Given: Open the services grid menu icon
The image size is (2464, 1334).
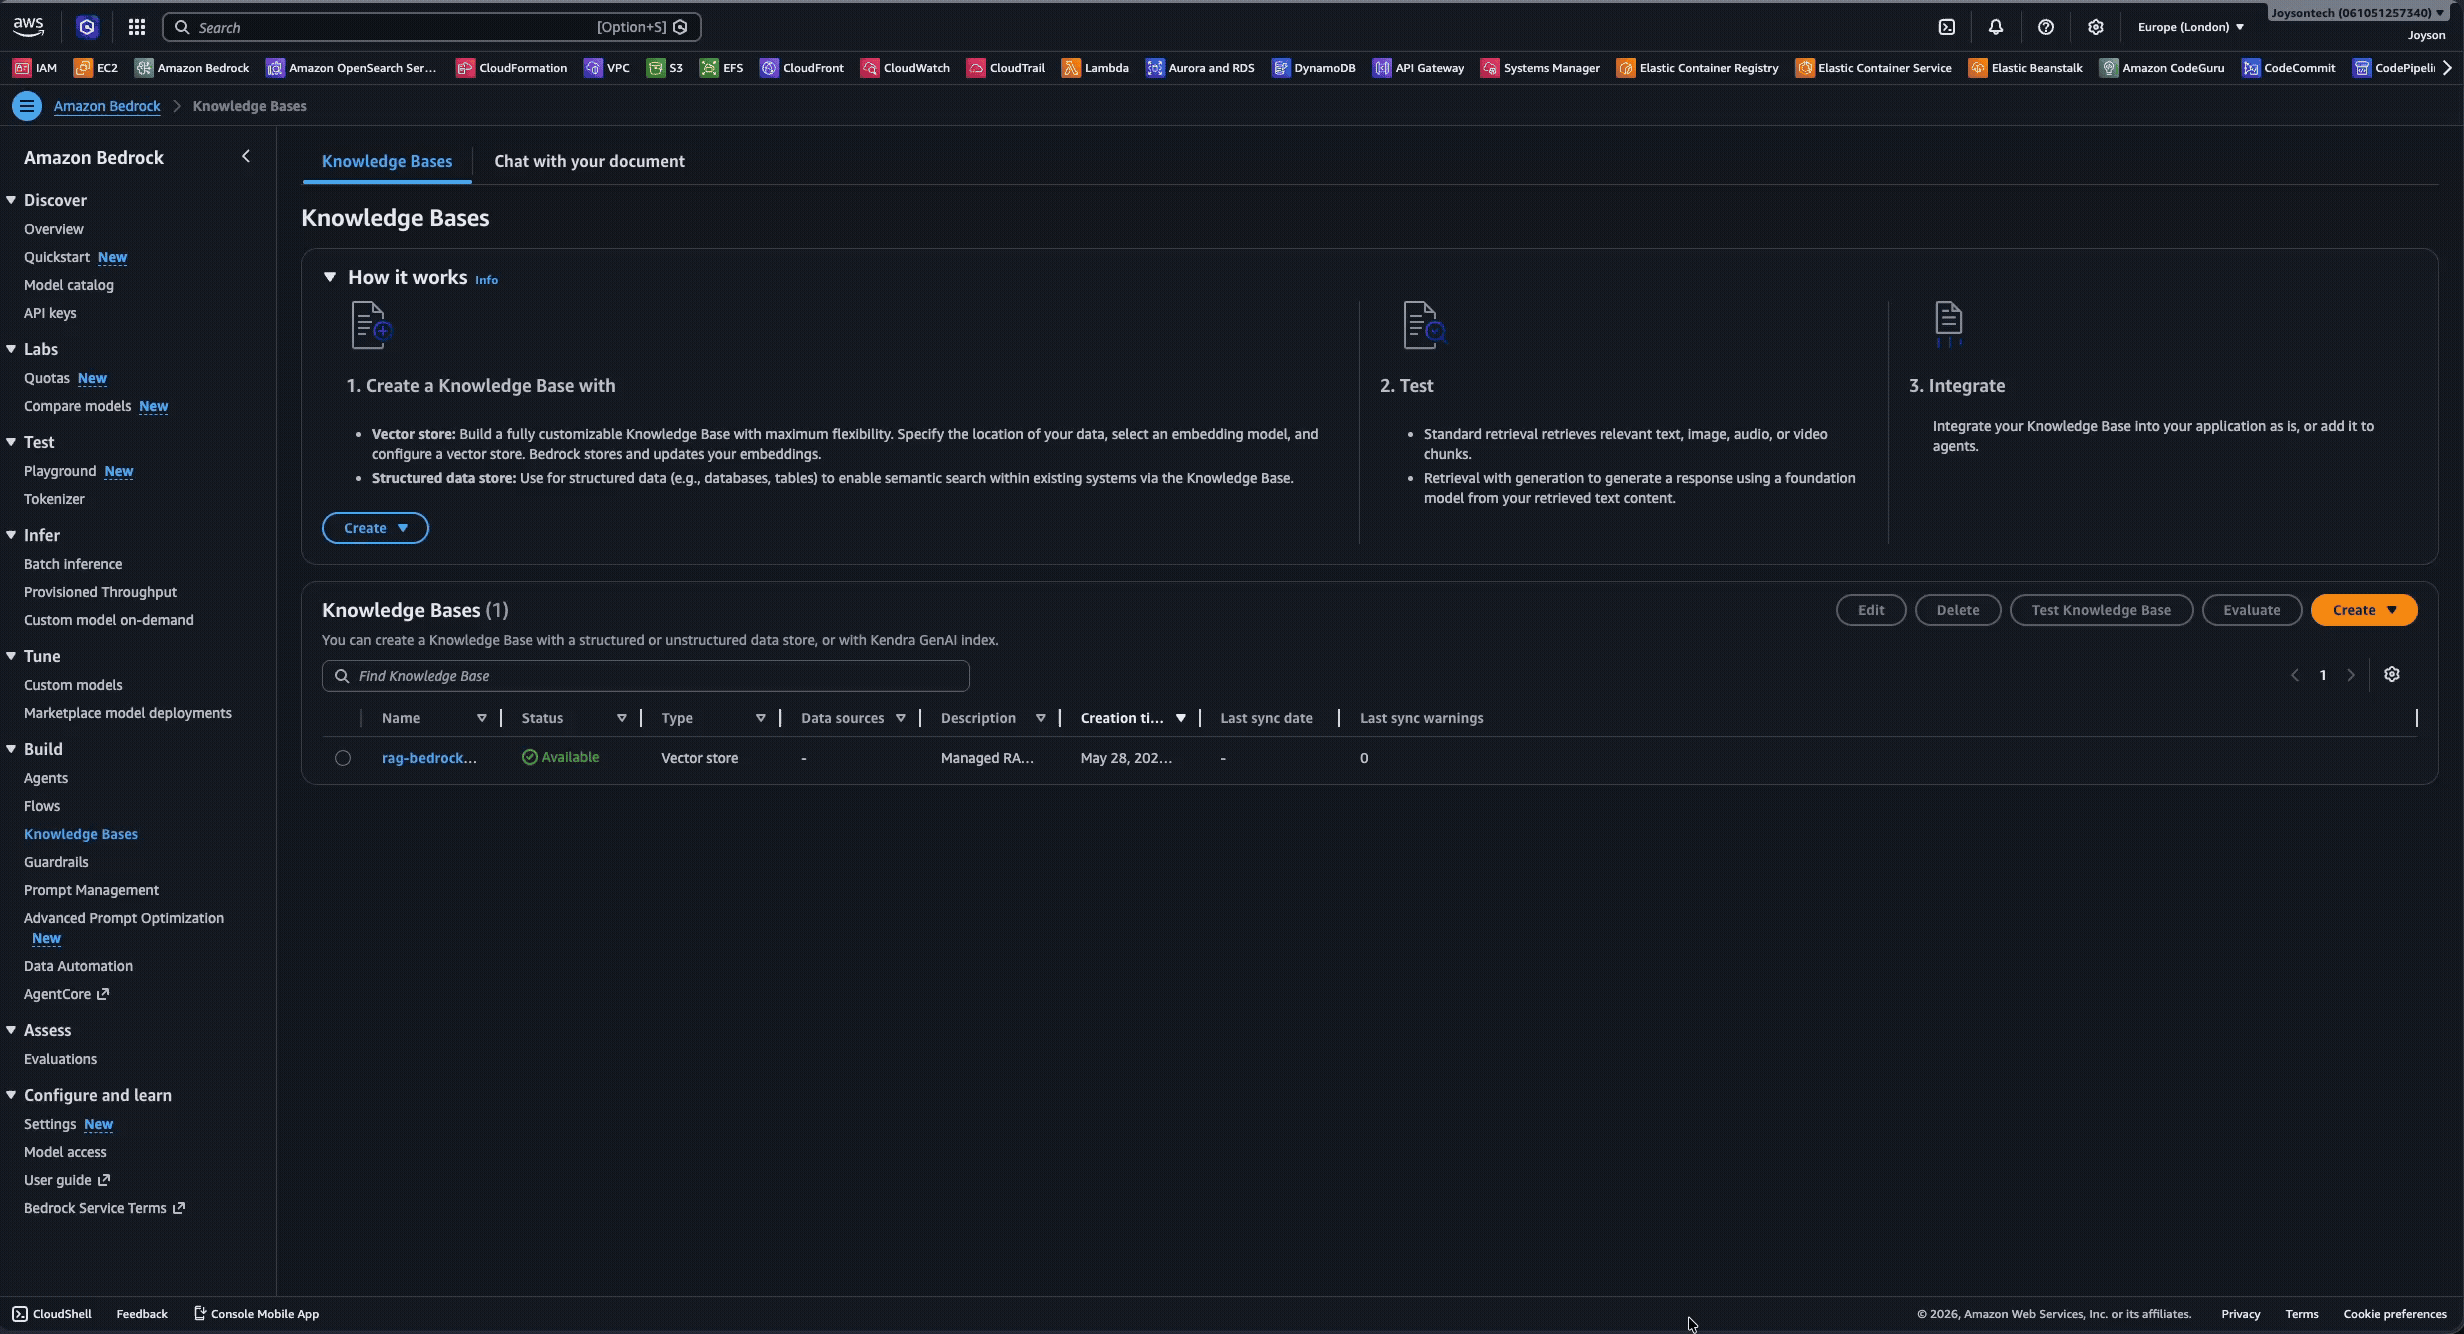Looking at the screenshot, I should click(x=137, y=27).
